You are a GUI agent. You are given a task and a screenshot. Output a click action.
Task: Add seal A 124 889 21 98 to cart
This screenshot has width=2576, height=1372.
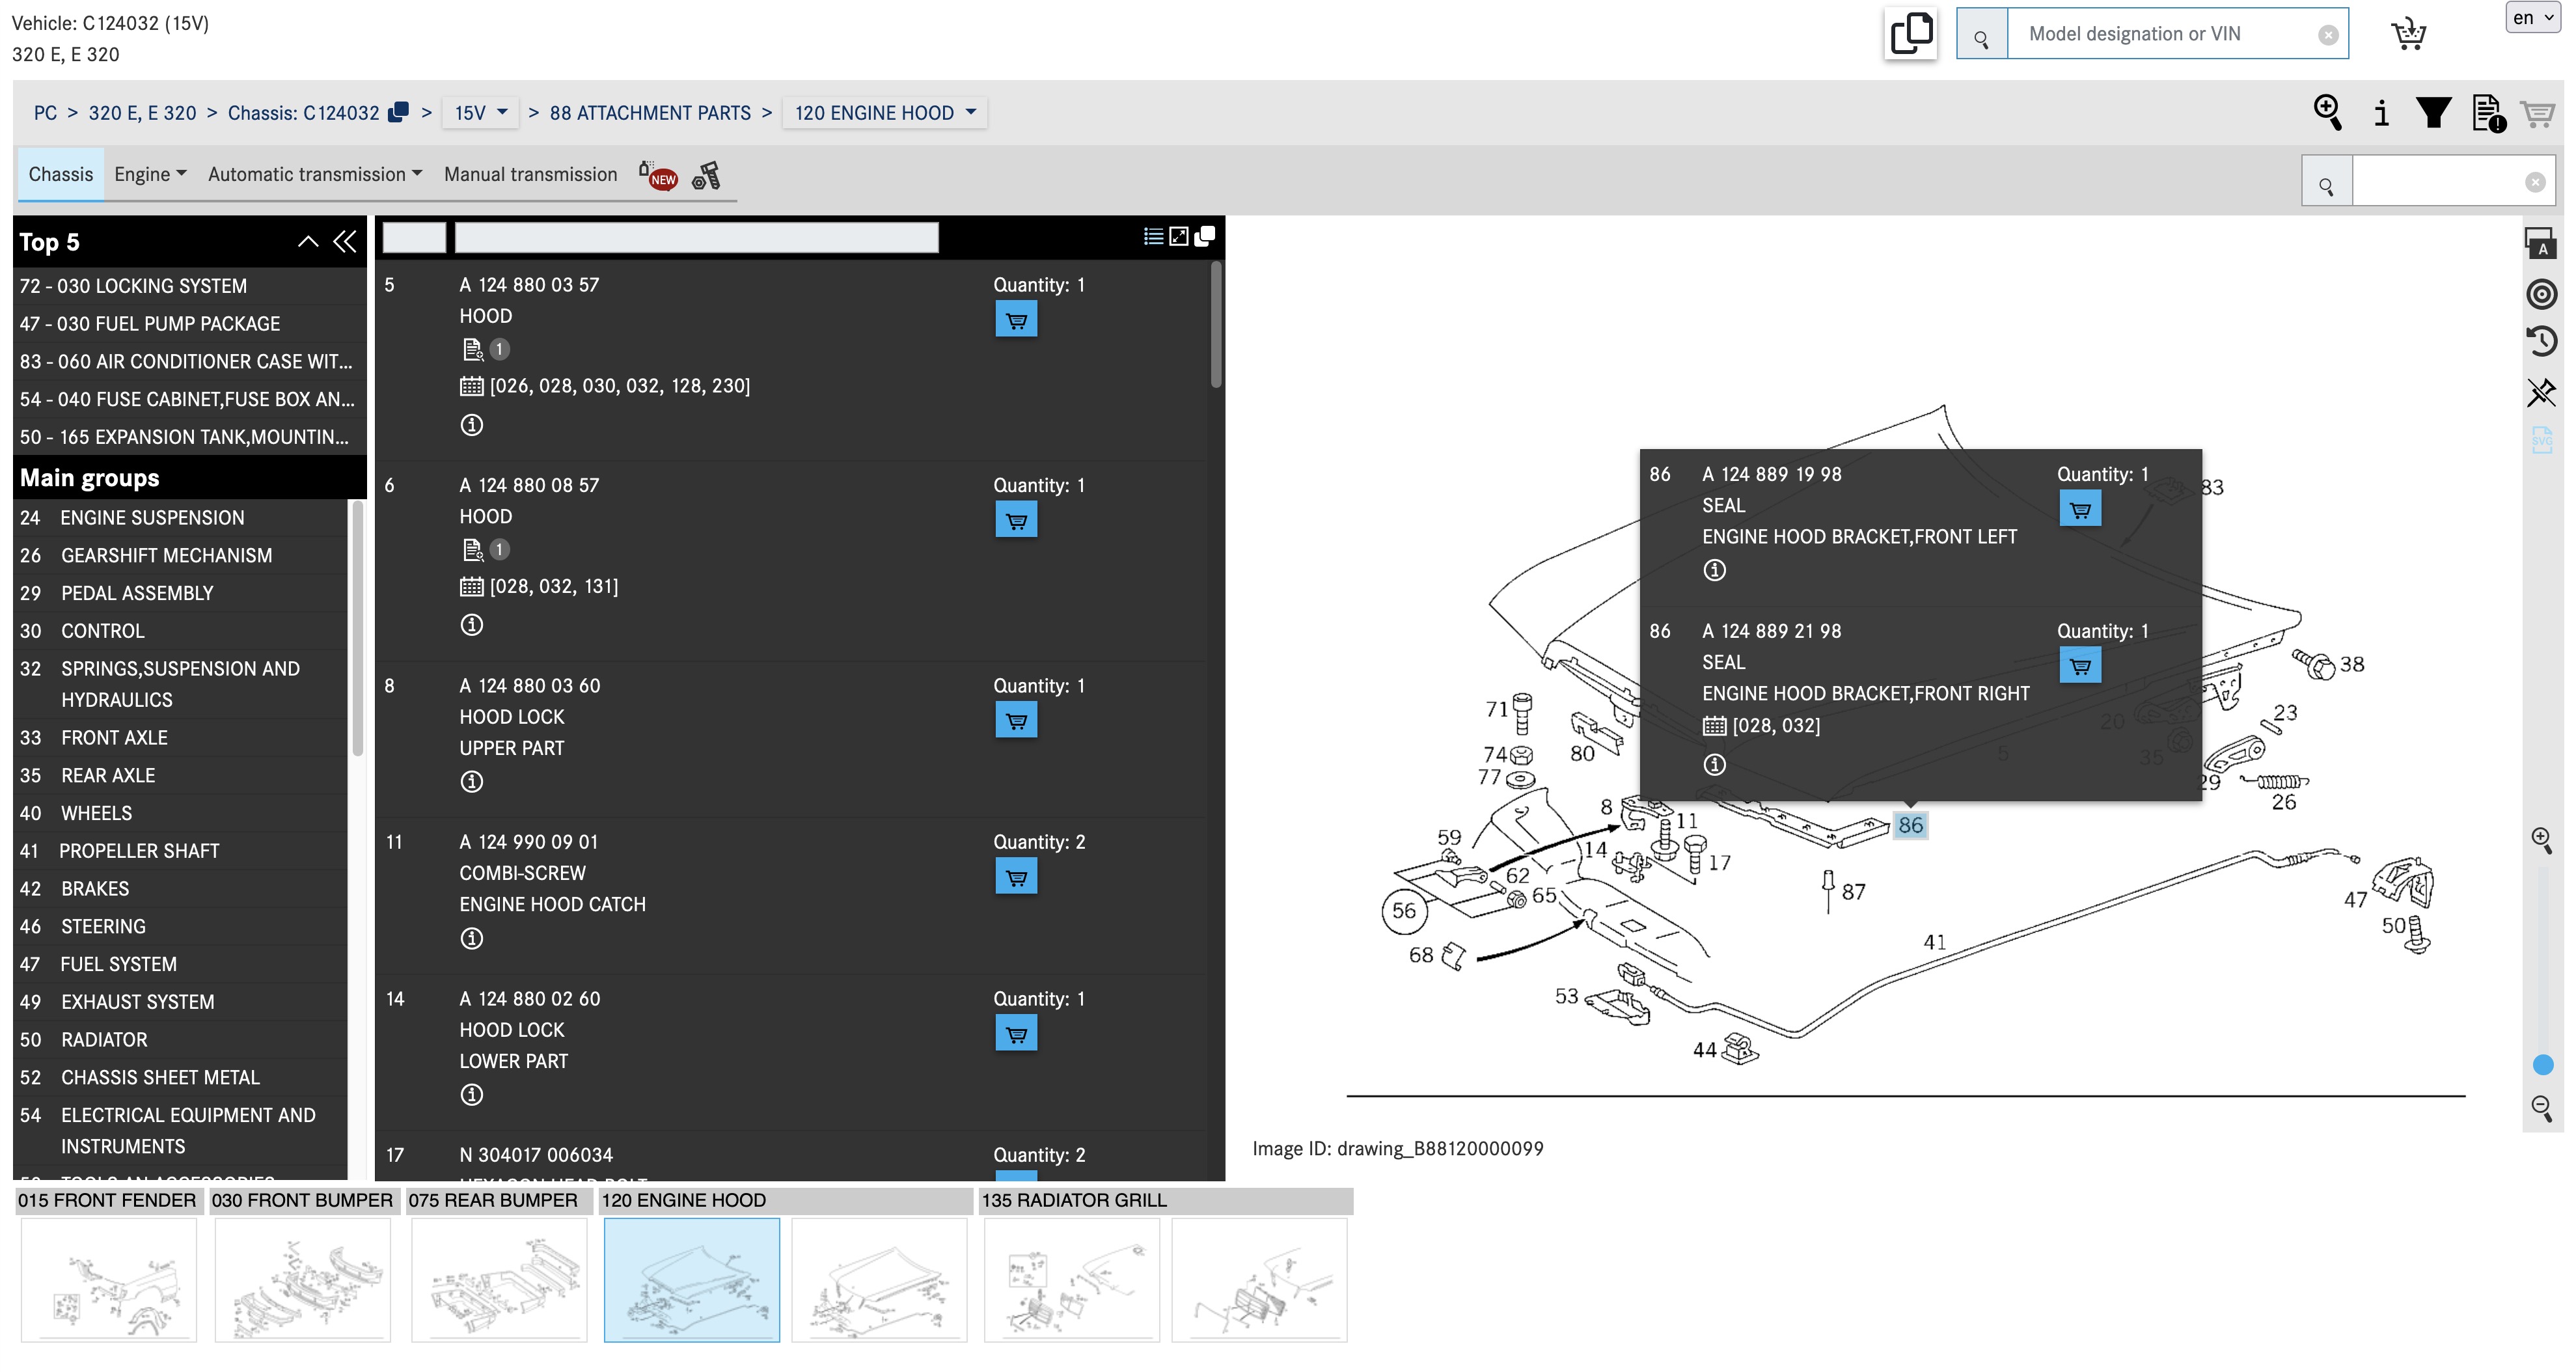pyautogui.click(x=2080, y=666)
